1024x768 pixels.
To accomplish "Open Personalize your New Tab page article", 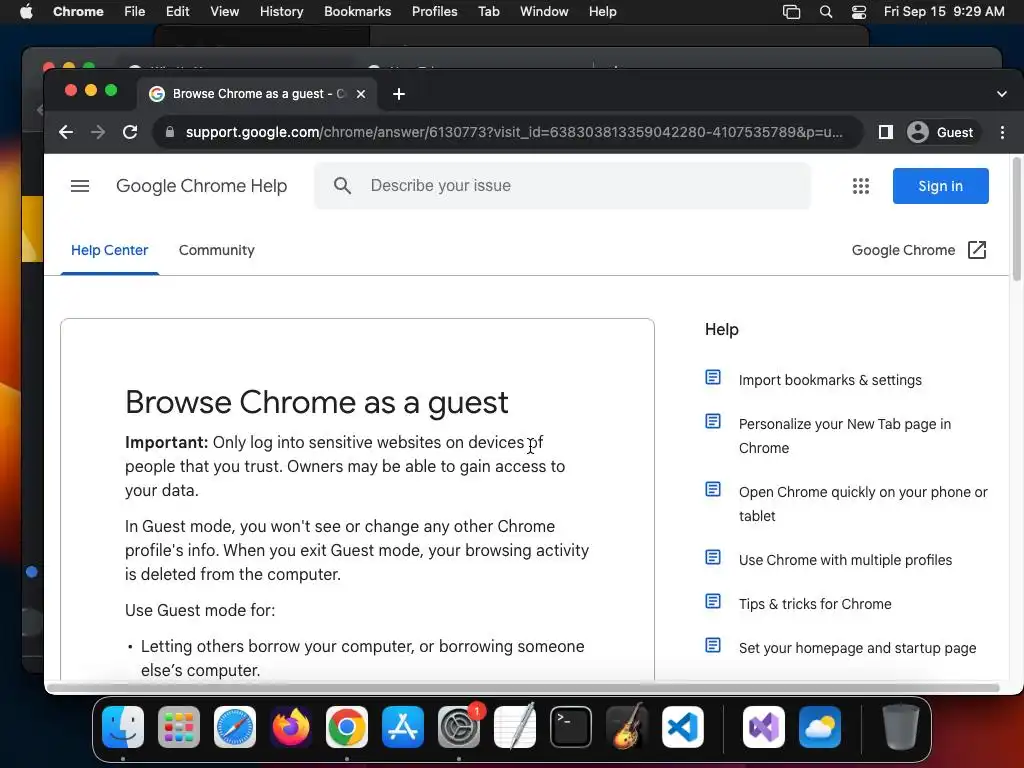I will click(845, 436).
